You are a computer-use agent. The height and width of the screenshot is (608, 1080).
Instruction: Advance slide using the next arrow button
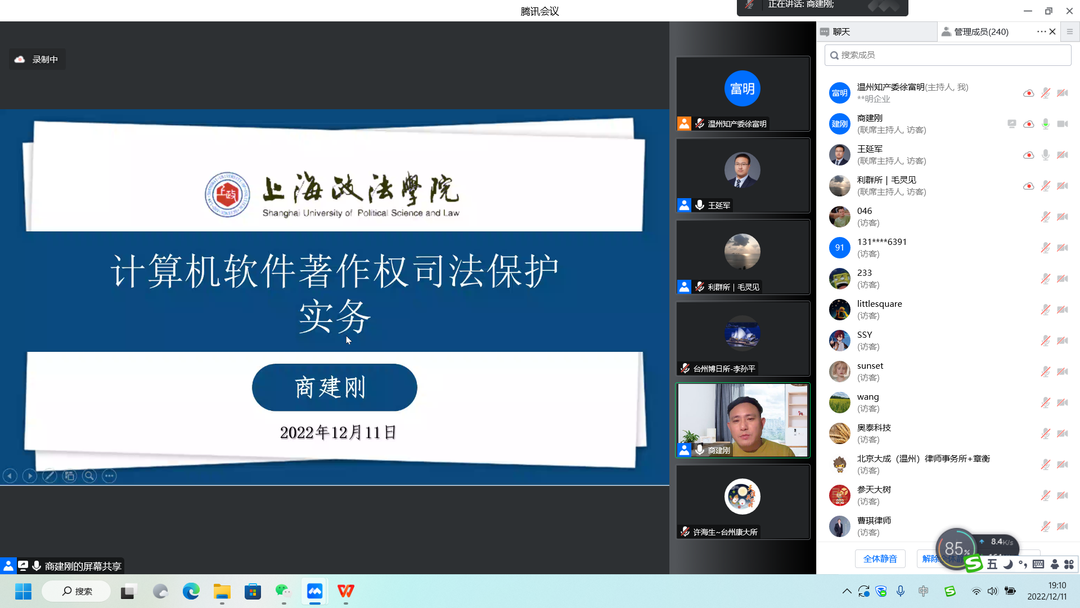(30, 476)
